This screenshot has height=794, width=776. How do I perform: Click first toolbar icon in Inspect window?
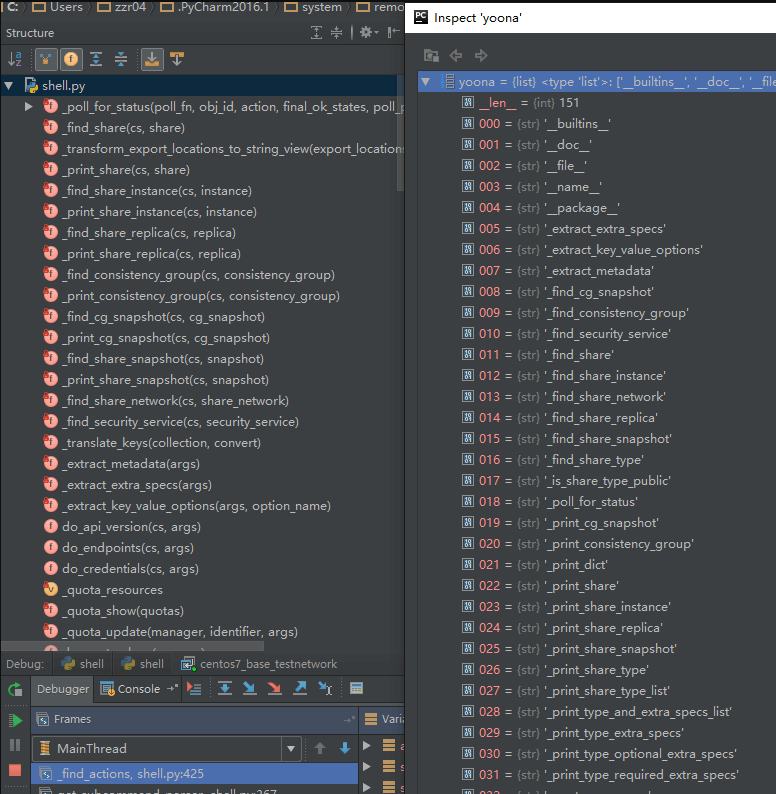click(431, 55)
